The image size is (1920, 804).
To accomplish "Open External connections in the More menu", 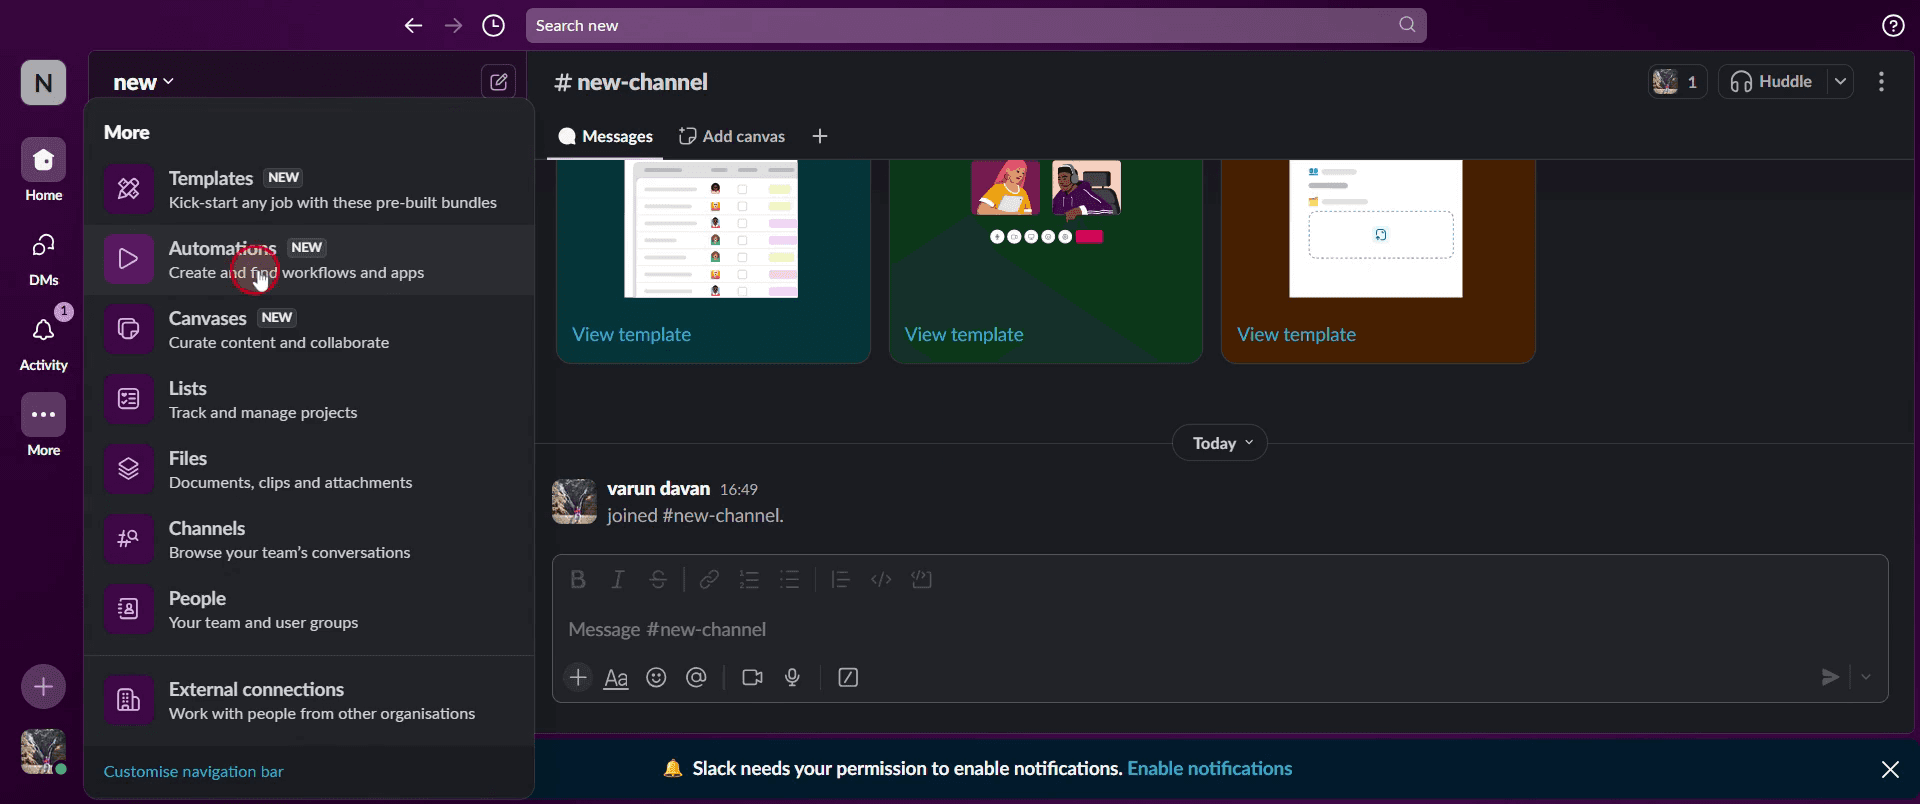I will pos(309,701).
